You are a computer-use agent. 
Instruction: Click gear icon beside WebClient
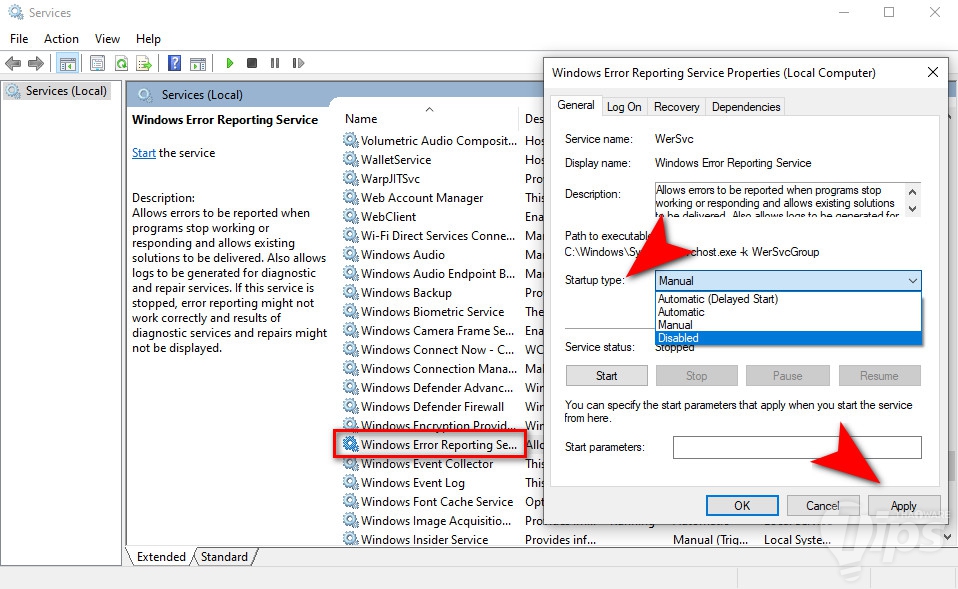(x=350, y=216)
